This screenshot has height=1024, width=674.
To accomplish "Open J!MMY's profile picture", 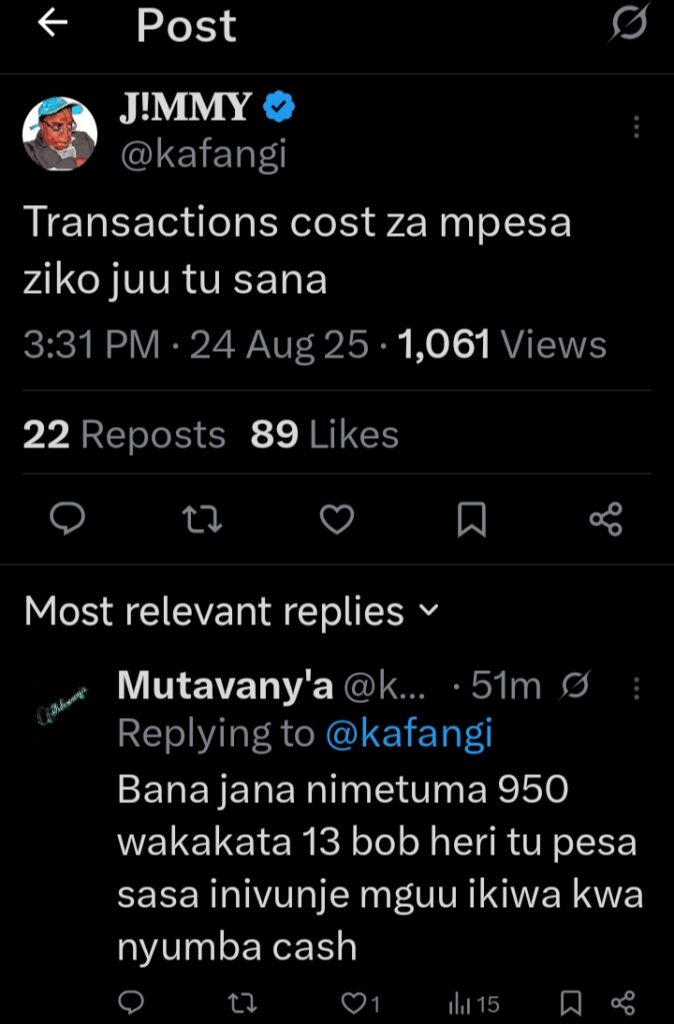I will click(x=60, y=134).
